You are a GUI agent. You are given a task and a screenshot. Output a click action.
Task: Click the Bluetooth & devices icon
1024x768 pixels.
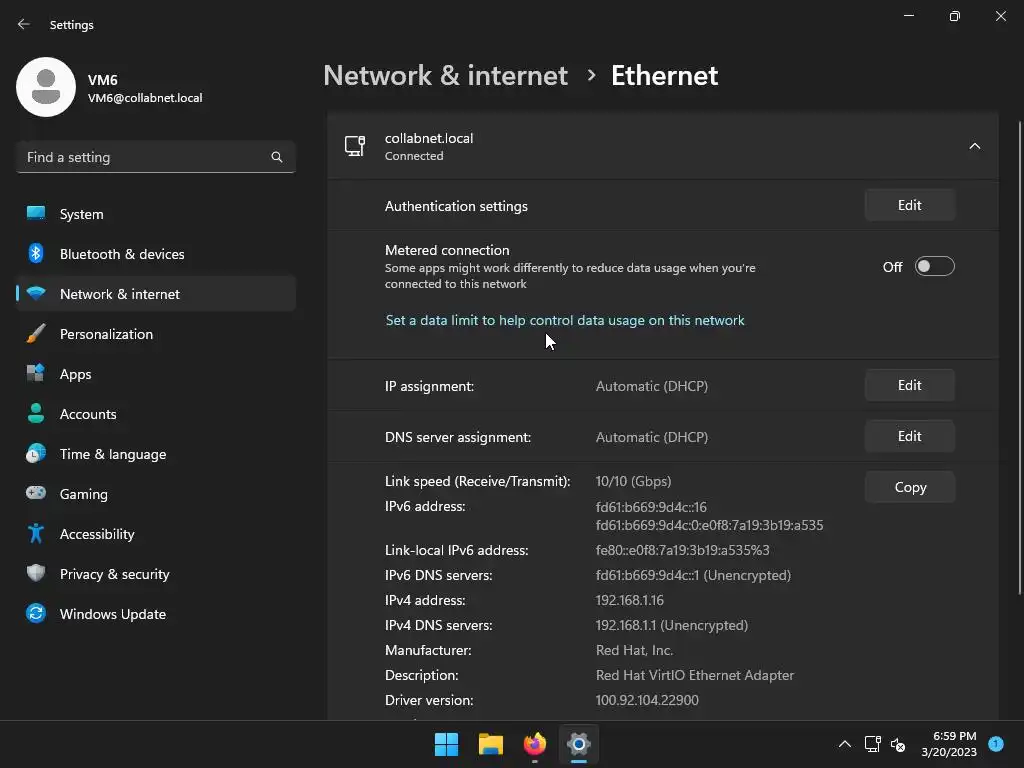coord(36,254)
